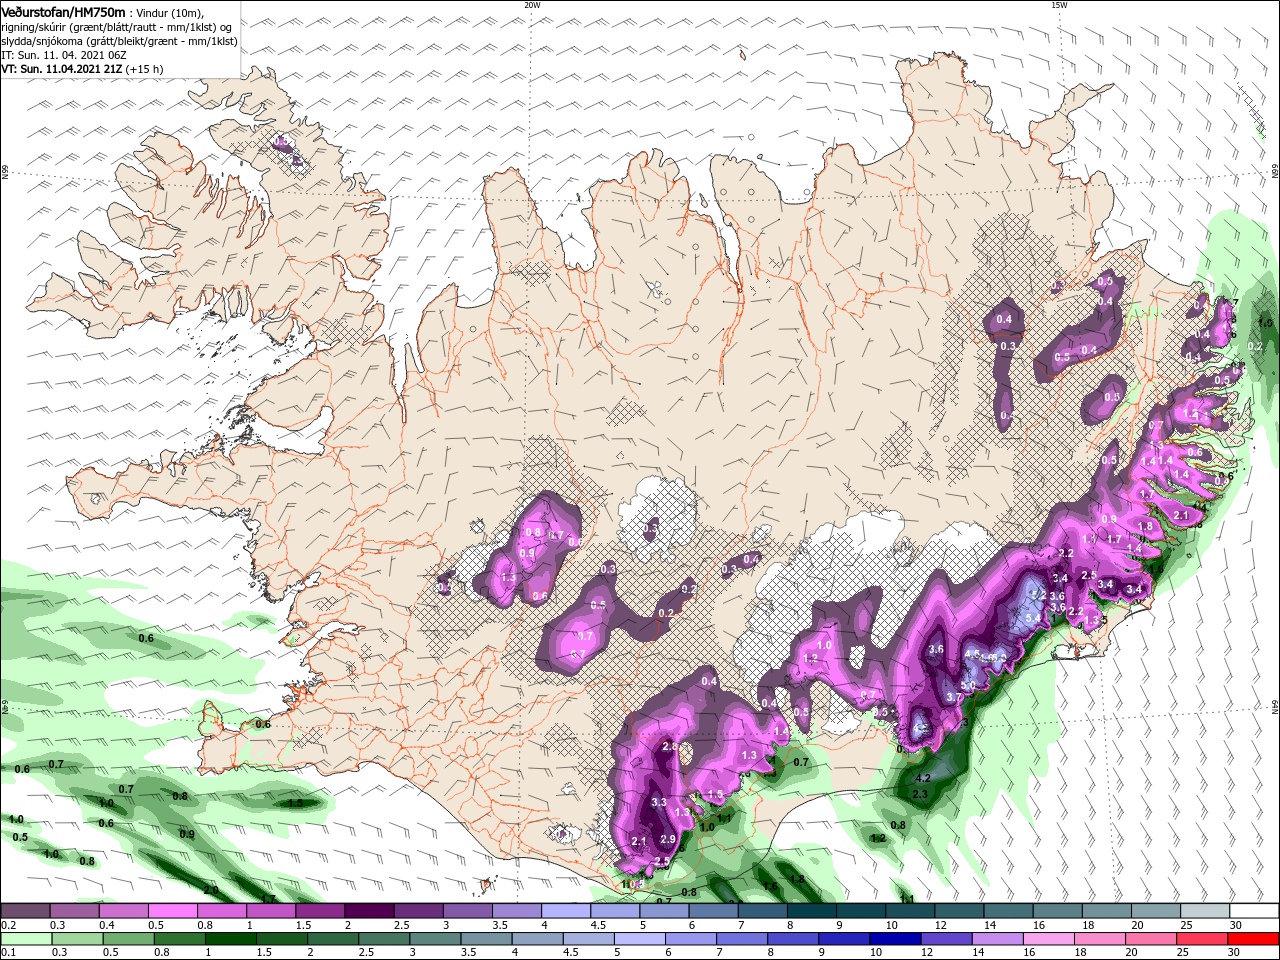Click the '15W' longitude label at top

coord(1059,5)
